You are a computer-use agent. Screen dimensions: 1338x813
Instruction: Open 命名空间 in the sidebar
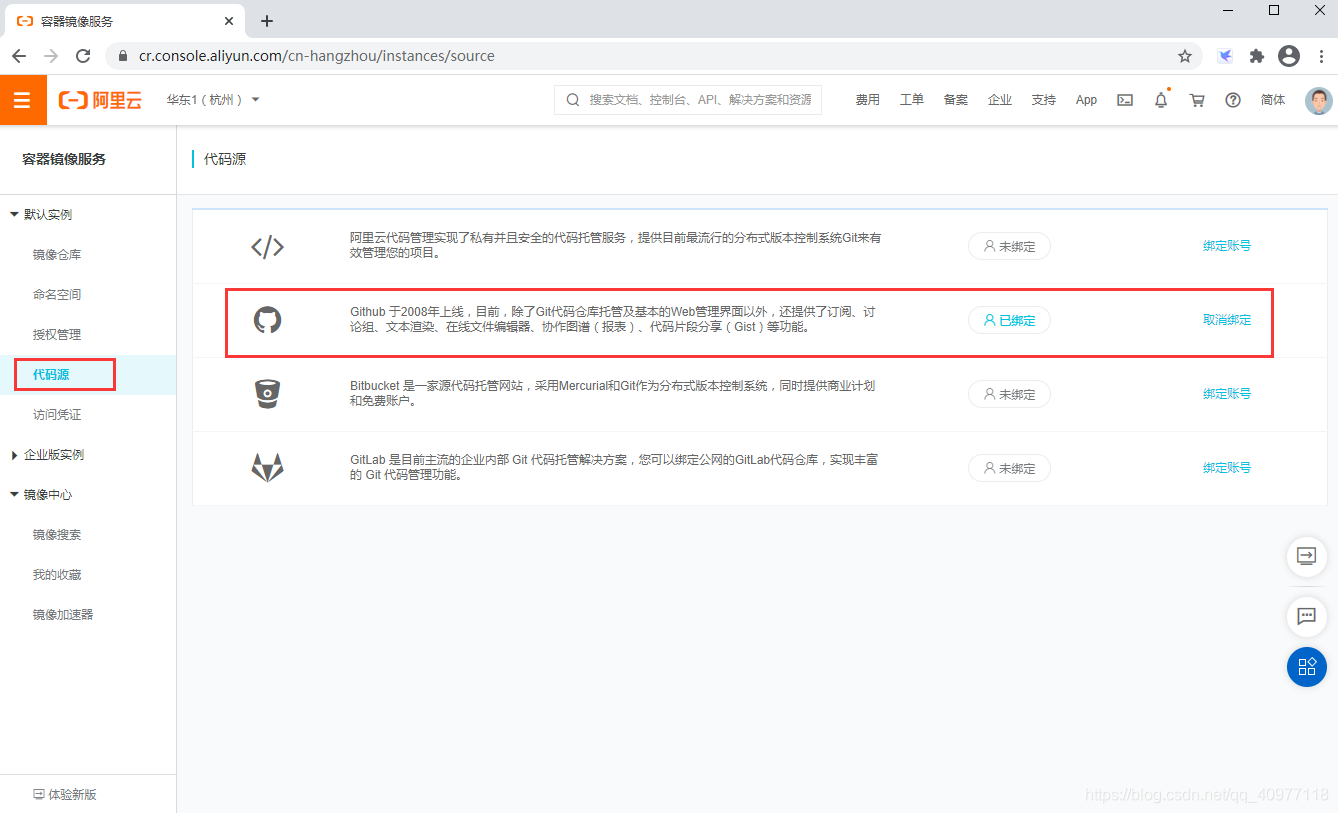click(57, 295)
